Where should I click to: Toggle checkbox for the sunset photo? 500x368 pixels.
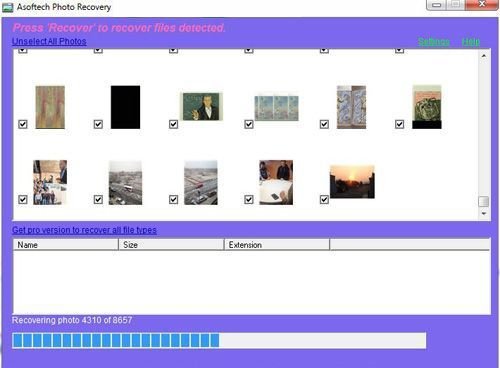[324, 200]
